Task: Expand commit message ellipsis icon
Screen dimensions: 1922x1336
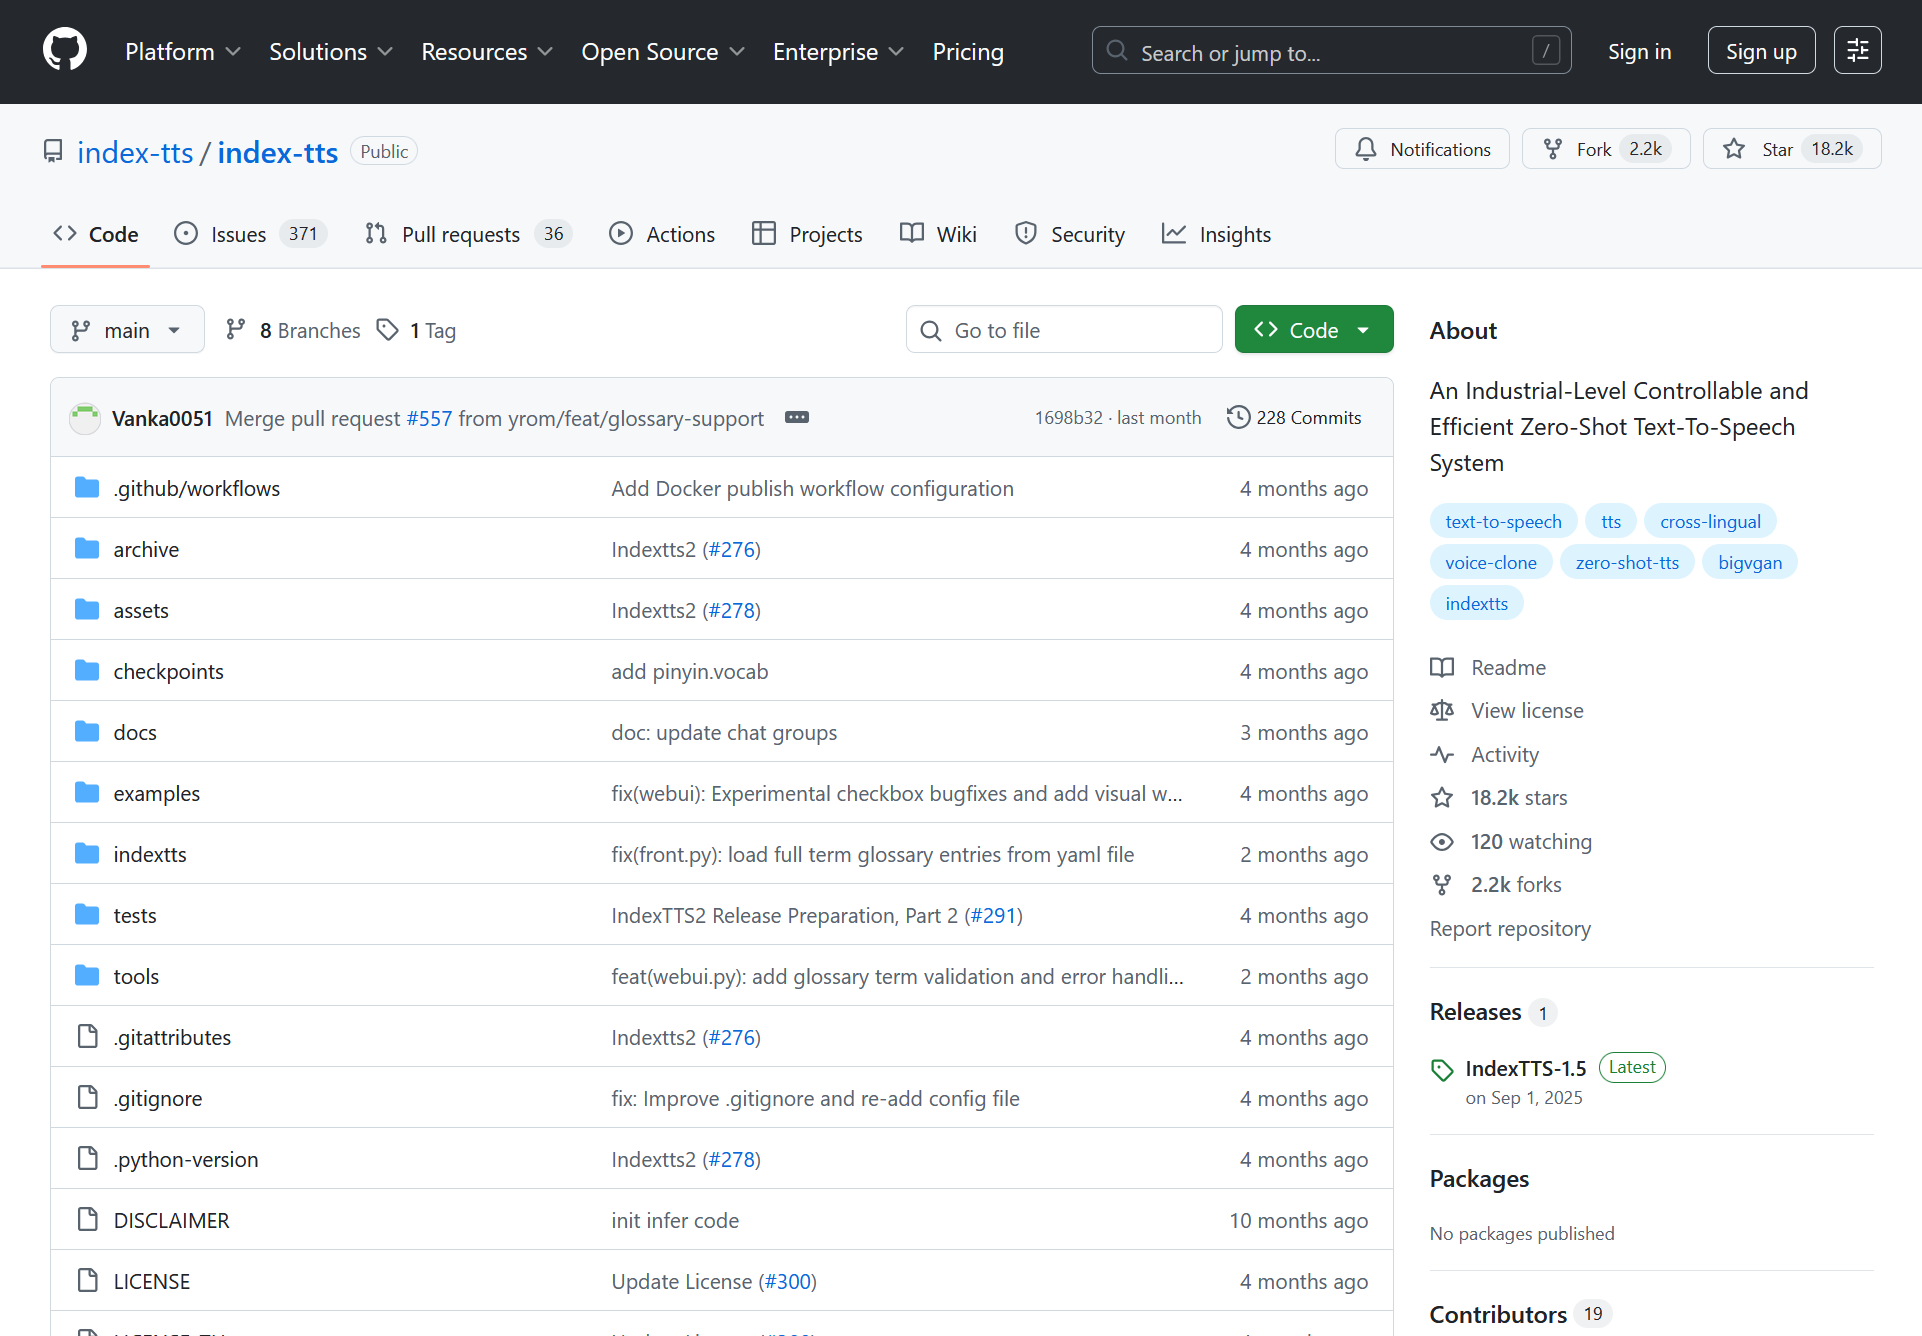Action: click(x=796, y=417)
